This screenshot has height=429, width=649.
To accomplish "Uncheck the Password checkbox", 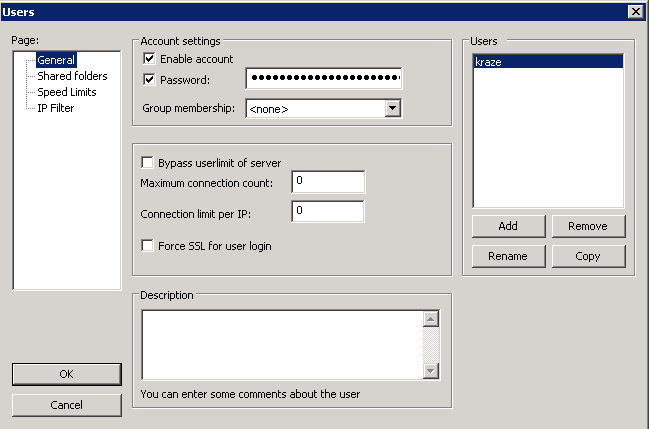I will pyautogui.click(x=149, y=79).
